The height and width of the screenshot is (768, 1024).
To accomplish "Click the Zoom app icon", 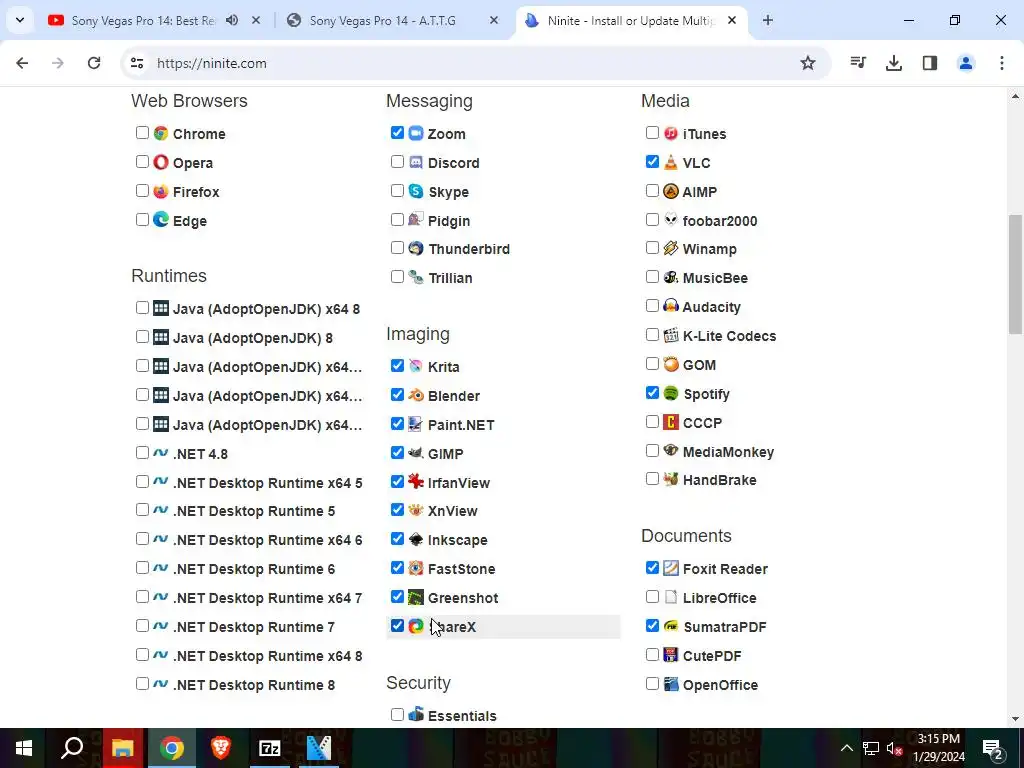I will 416,133.
